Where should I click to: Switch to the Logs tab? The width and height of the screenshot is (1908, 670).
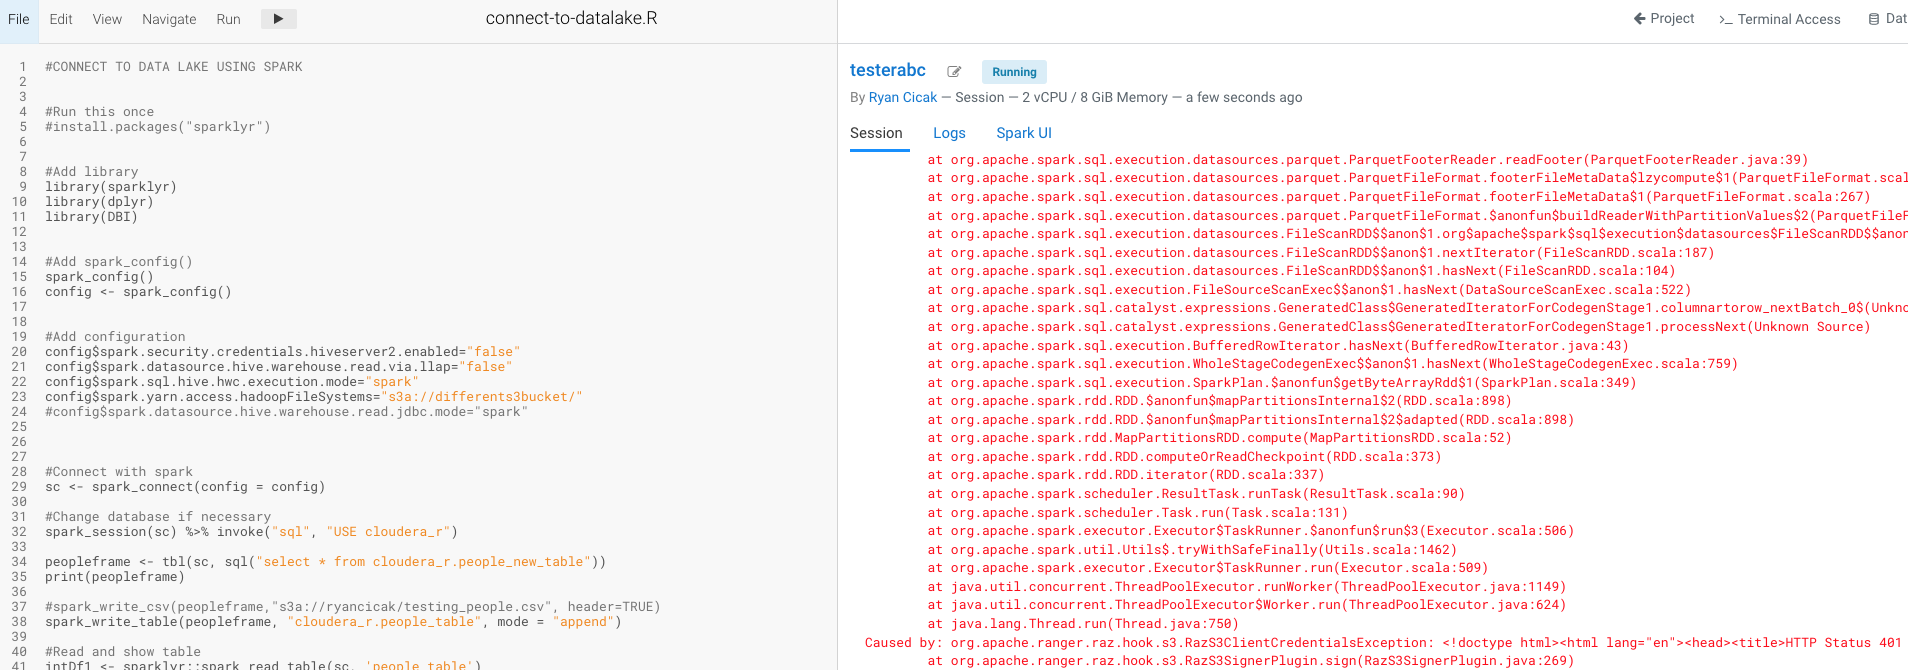(949, 133)
